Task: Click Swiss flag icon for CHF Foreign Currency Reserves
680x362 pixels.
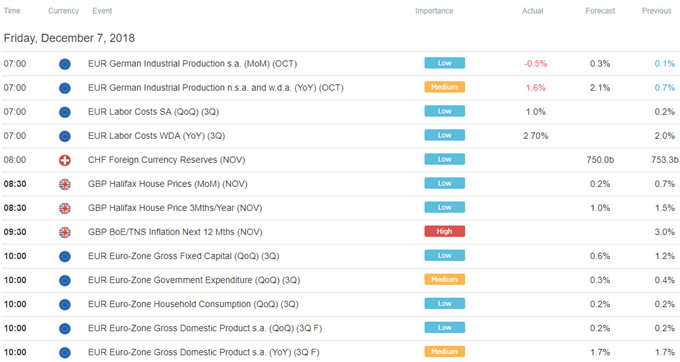Action: [x=65, y=160]
